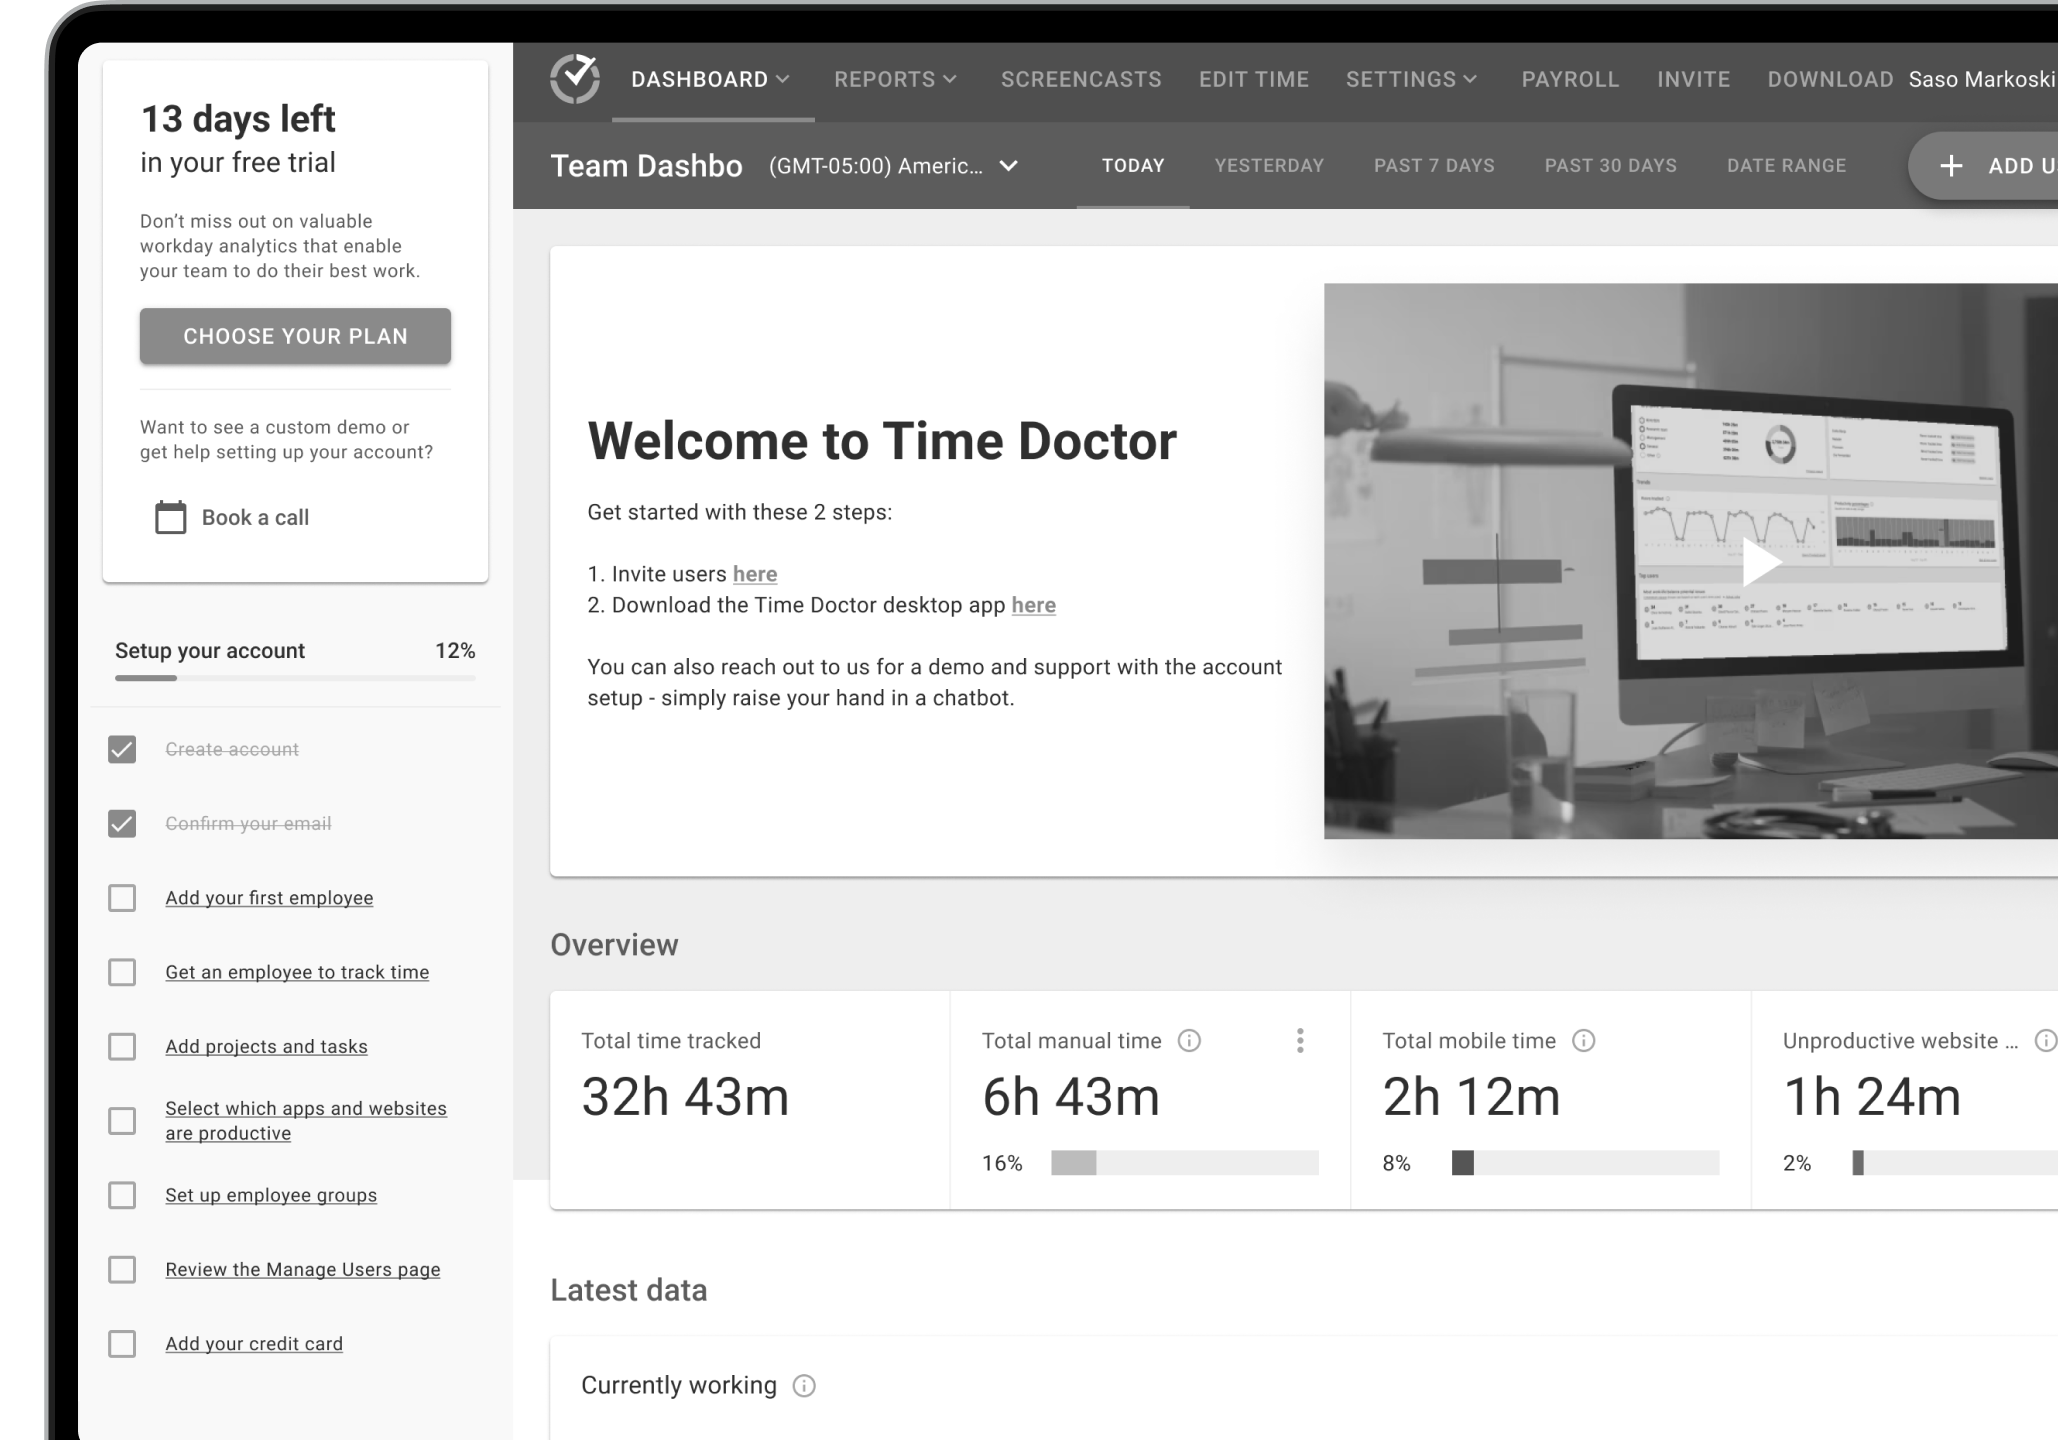This screenshot has width=2058, height=1440.
Task: Open the Screencasts menu item
Action: click(1081, 79)
